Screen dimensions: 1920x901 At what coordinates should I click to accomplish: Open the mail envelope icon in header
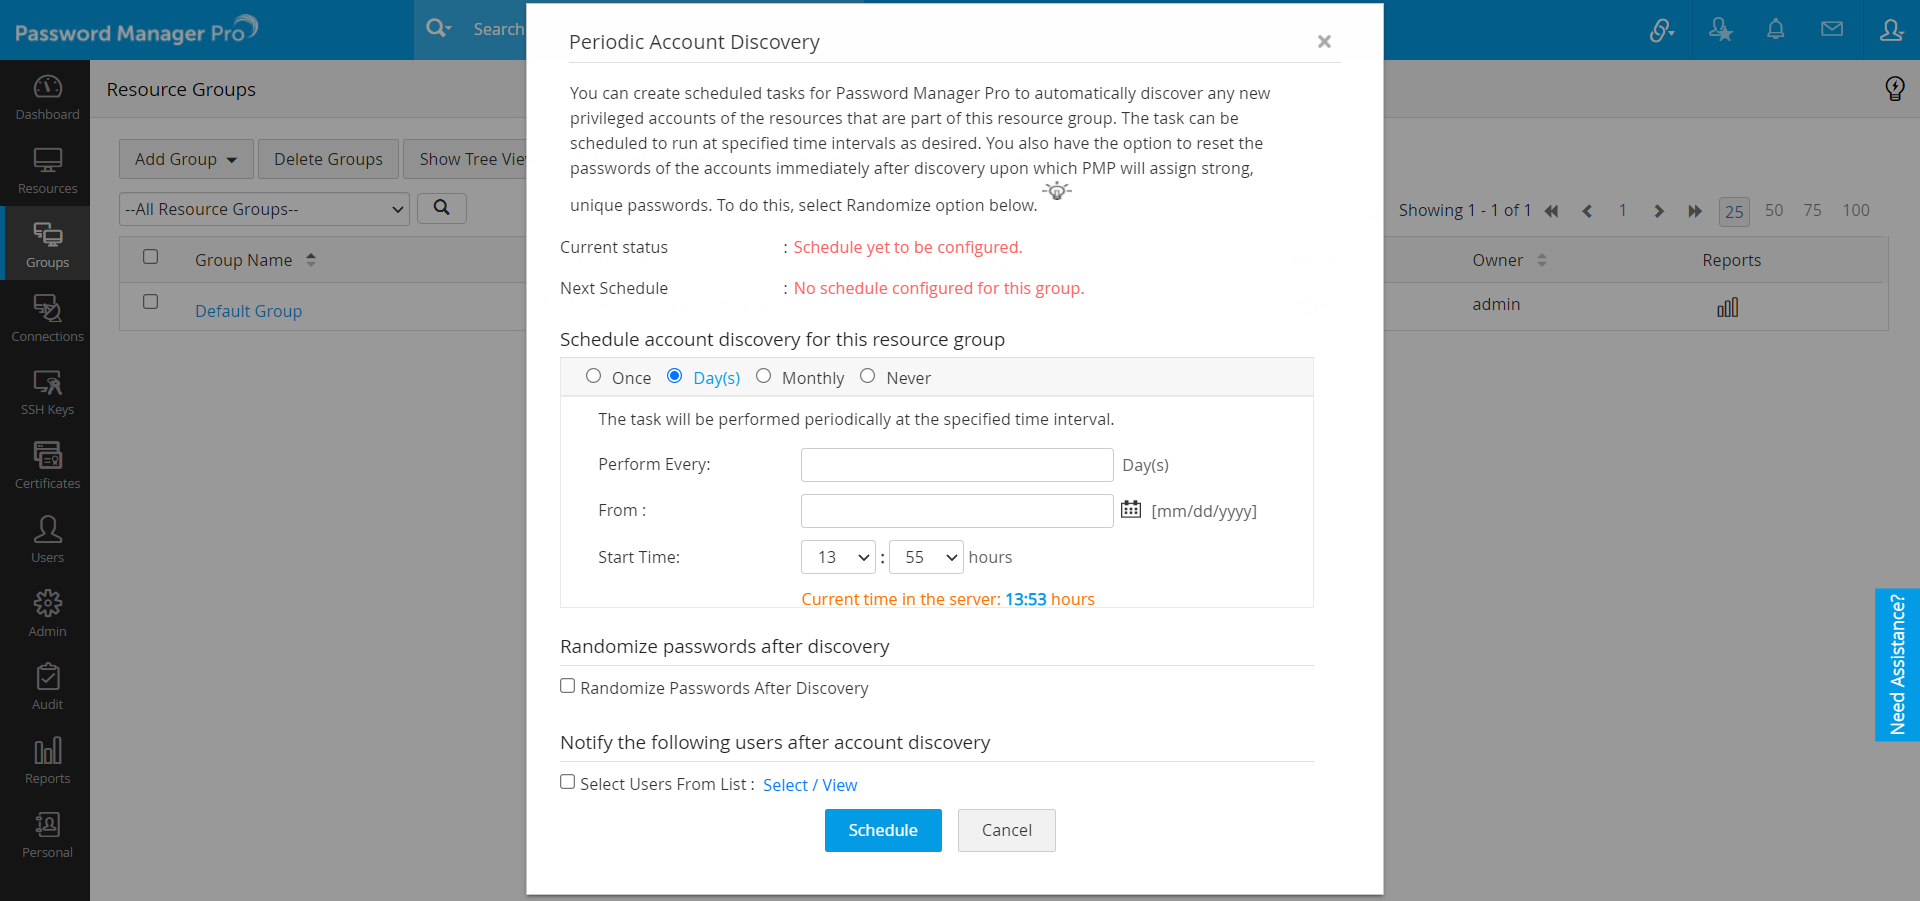[1831, 30]
